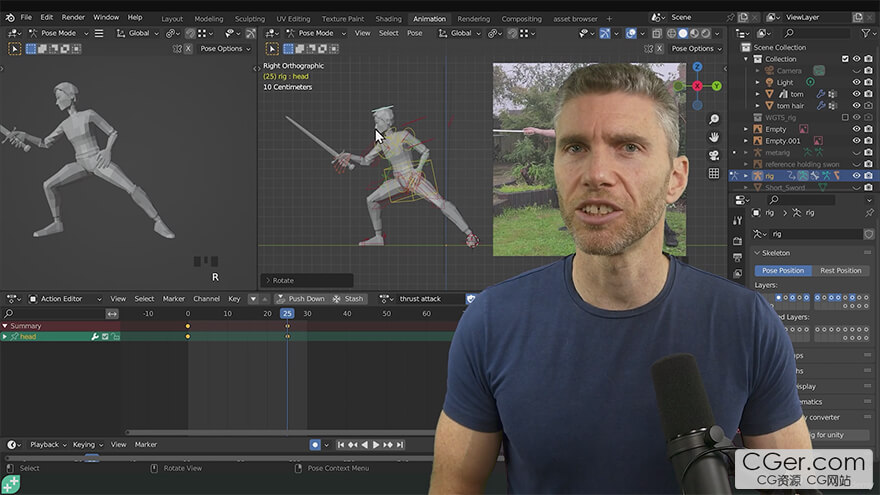The width and height of the screenshot is (880, 495).
Task: Toggle visibility of Light in outliner
Action: (856, 82)
